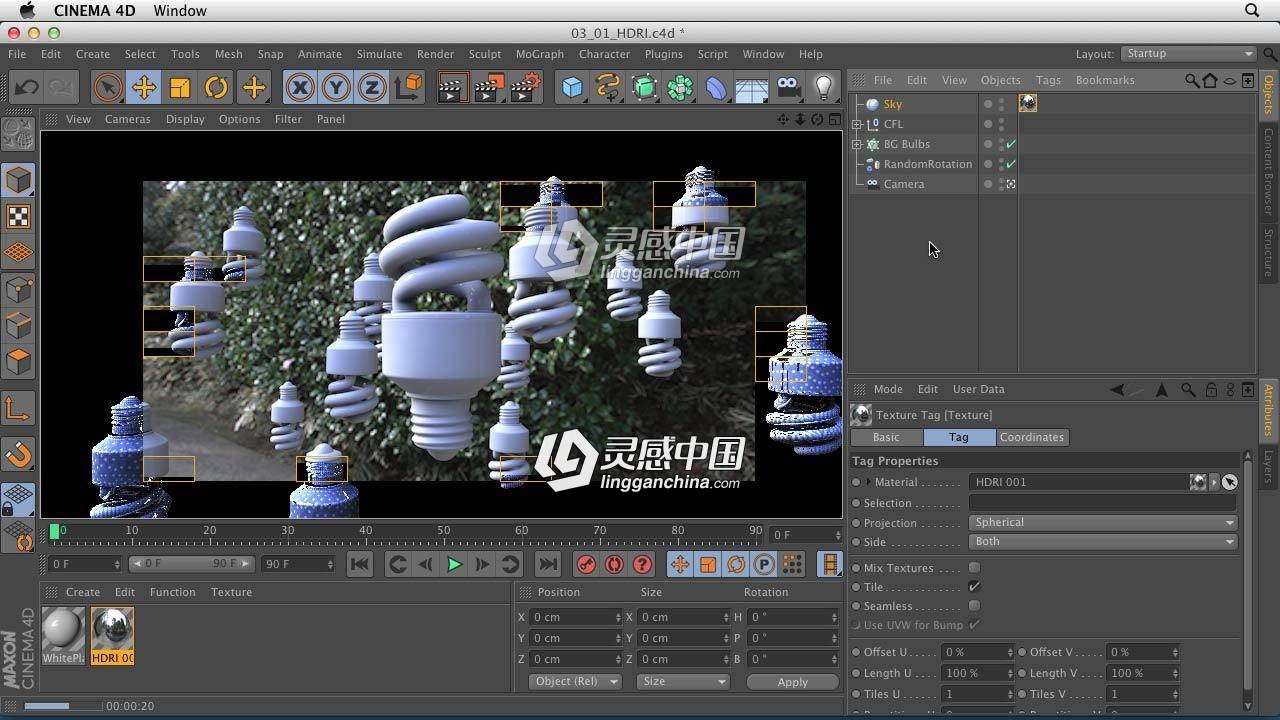1280x720 pixels.
Task: Open attribute manager User Data menu
Action: (978, 389)
